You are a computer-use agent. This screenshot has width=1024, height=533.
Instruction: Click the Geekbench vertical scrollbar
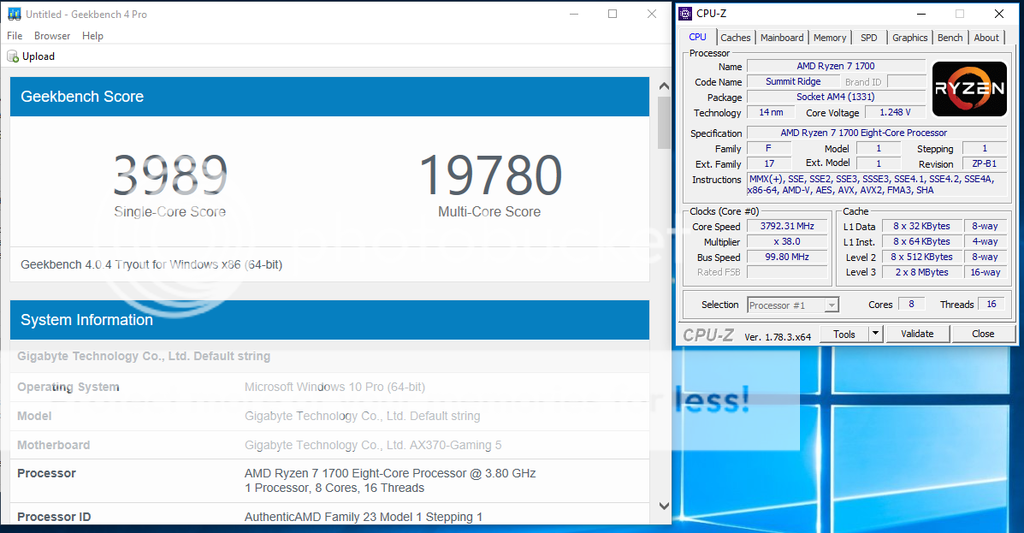coord(664,300)
